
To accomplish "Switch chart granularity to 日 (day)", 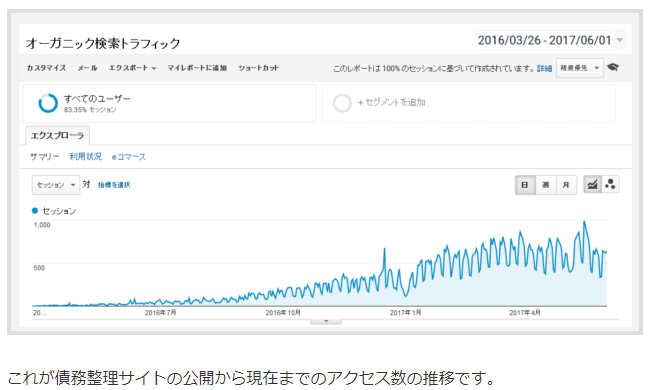I will [525, 185].
